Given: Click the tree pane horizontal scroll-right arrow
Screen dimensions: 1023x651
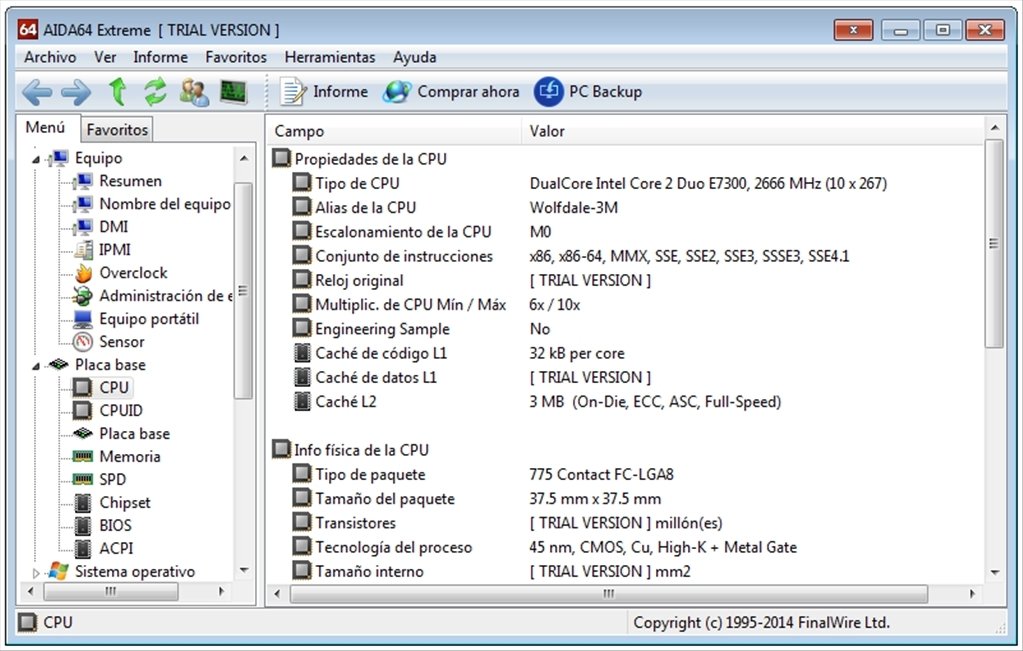Looking at the screenshot, I should [x=222, y=592].
